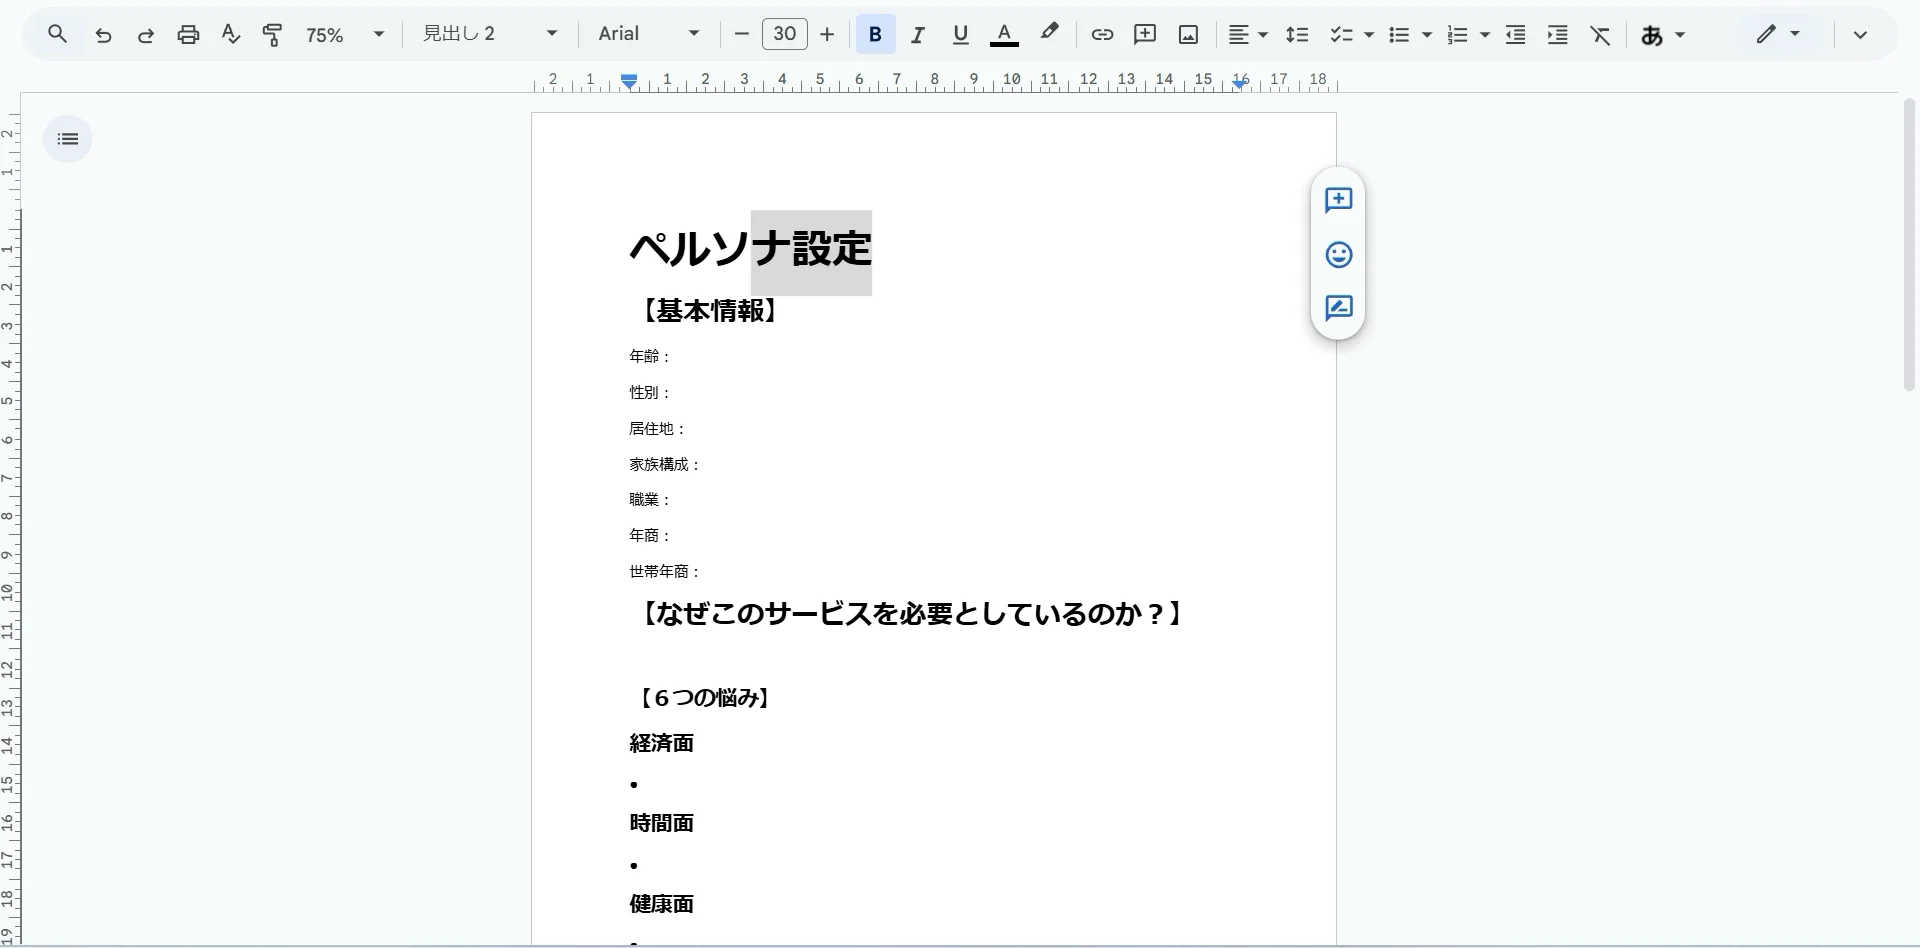Screen dimensions: 1920x948
Task: Click the vertical scrollbar thumb
Action: pyautogui.click(x=1909, y=243)
